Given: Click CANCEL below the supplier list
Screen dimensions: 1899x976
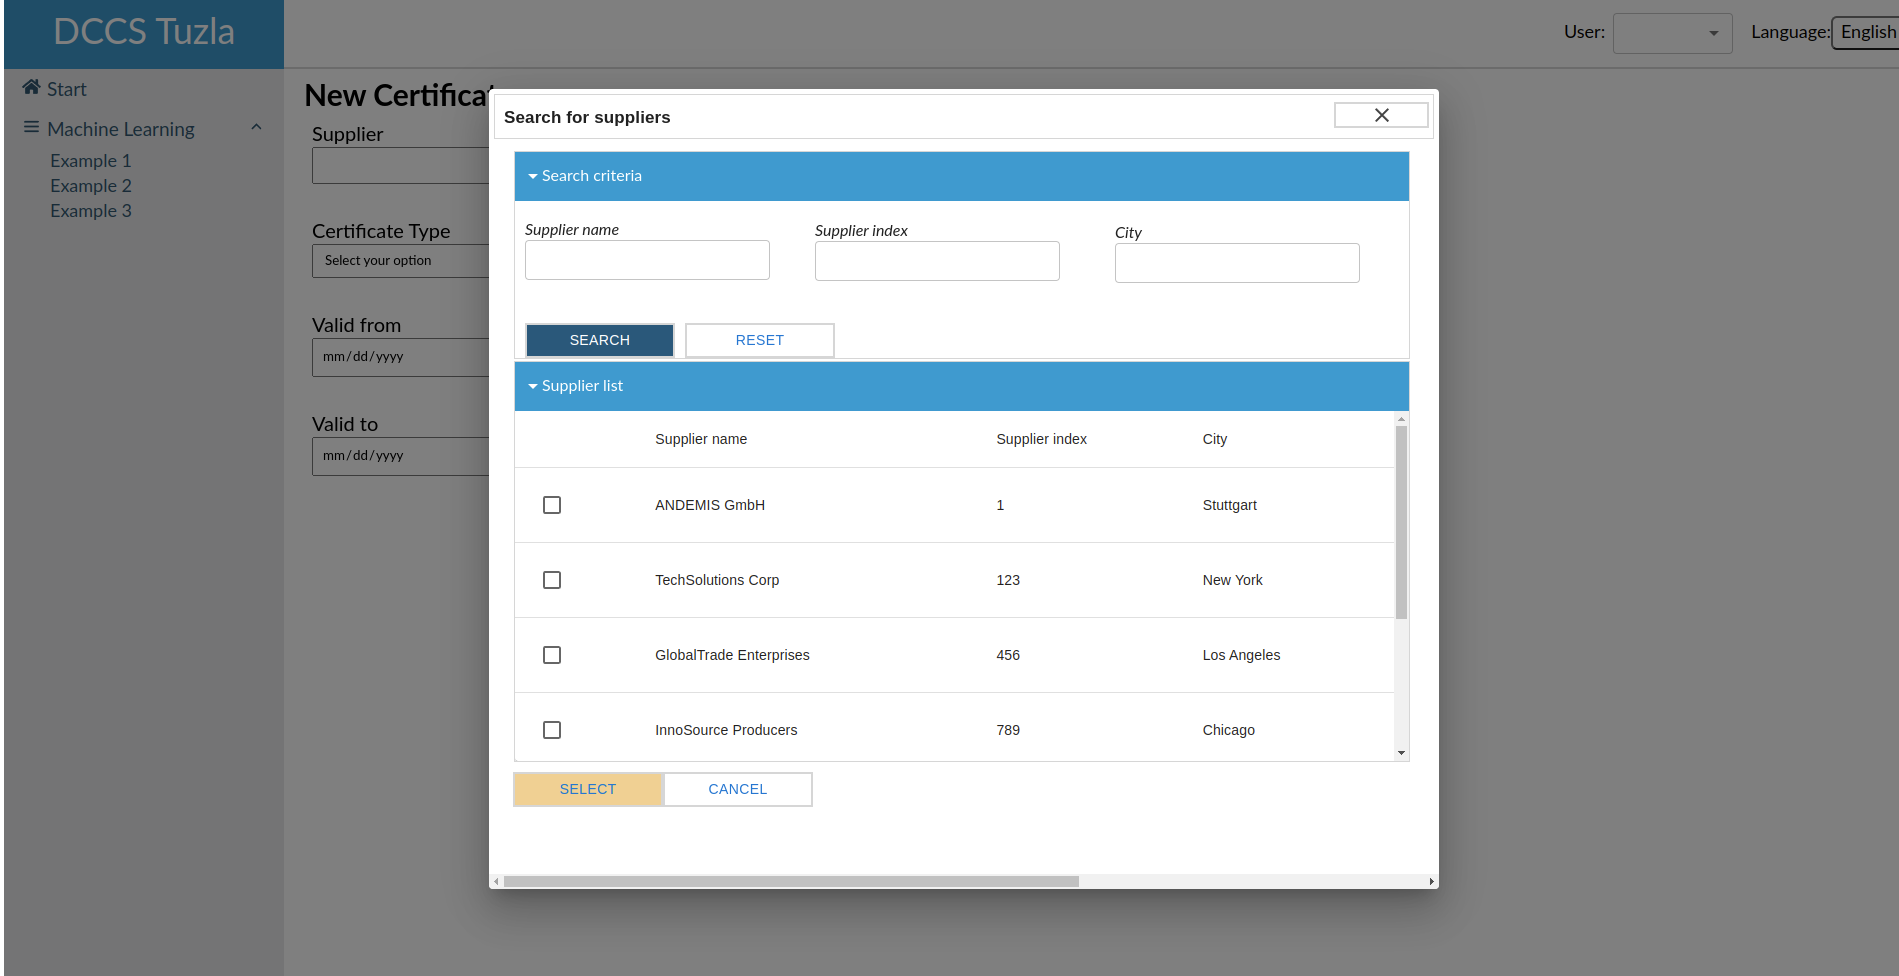Looking at the screenshot, I should point(737,789).
